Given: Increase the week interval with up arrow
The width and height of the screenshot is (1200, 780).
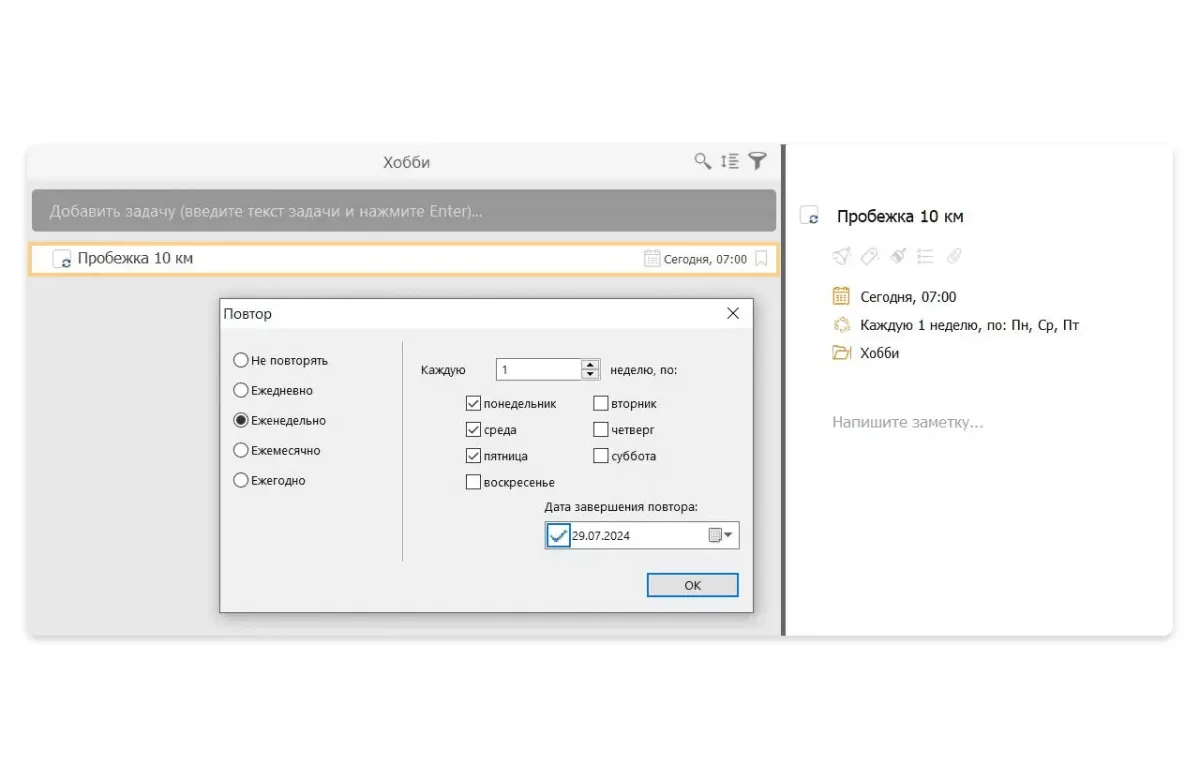Looking at the screenshot, I should [590, 365].
